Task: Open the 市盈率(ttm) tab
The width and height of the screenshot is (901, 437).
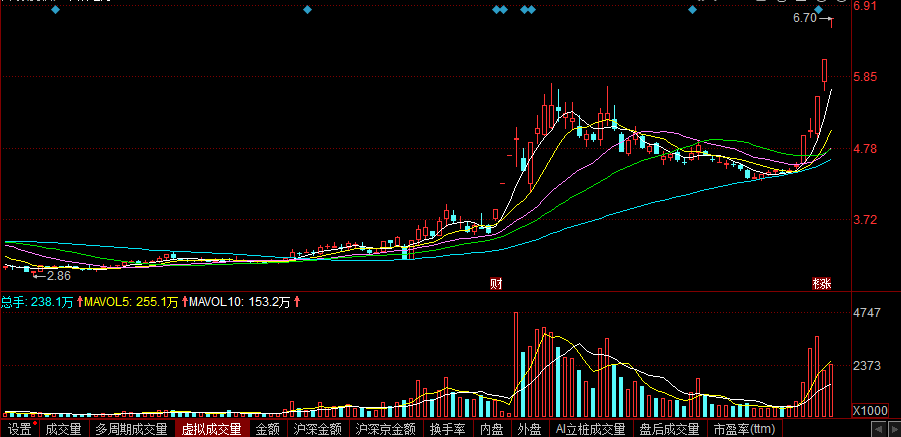Action: (745, 429)
